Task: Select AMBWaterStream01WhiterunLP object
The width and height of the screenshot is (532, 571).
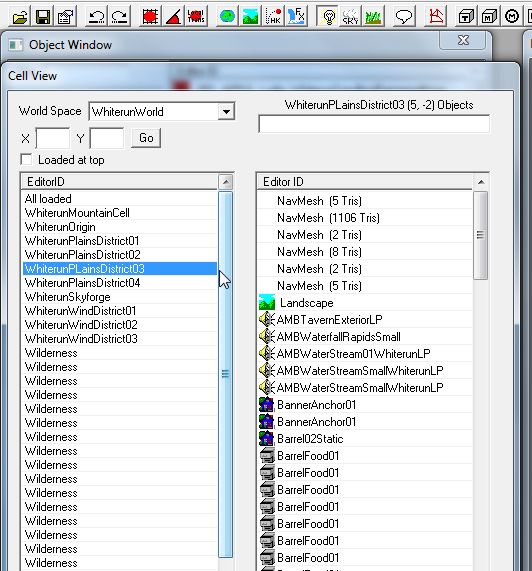Action: pyautogui.click(x=365, y=354)
